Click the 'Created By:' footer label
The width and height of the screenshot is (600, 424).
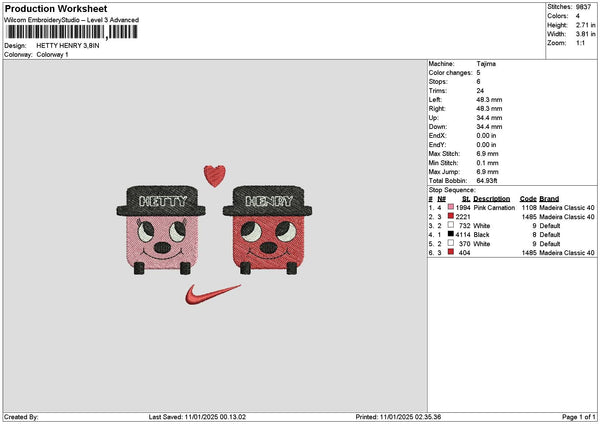pyautogui.click(x=21, y=417)
